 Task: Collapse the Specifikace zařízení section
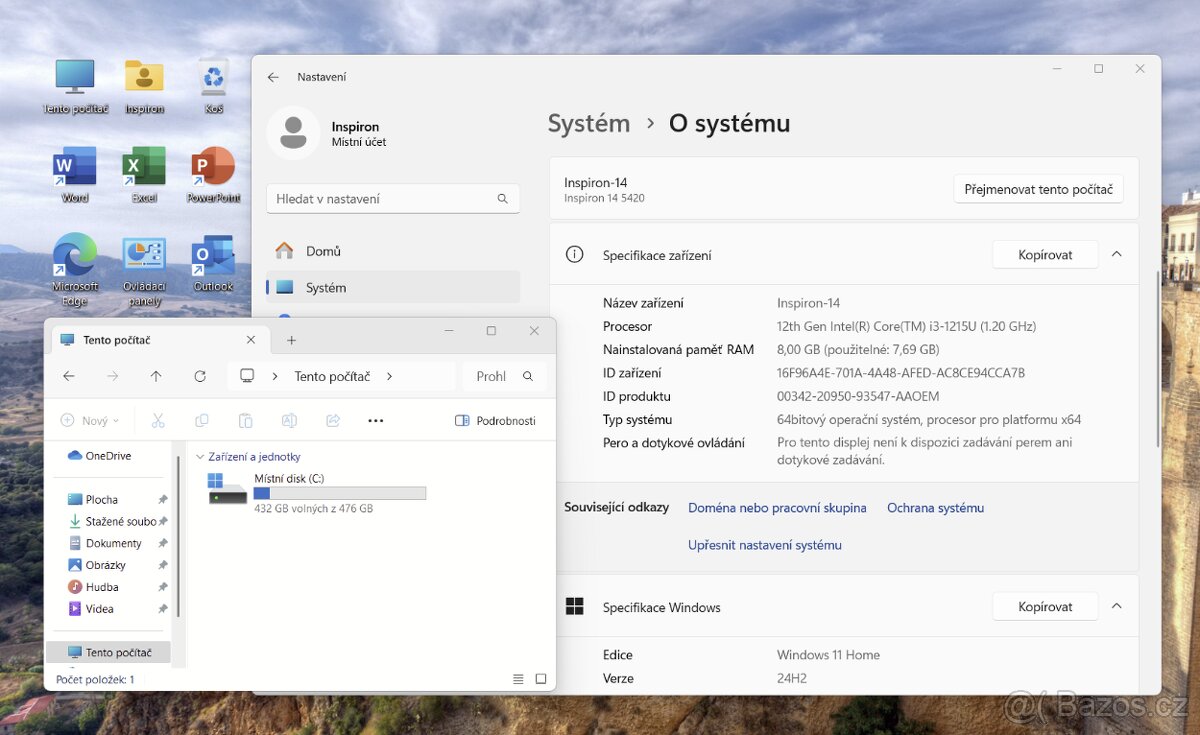(1117, 254)
